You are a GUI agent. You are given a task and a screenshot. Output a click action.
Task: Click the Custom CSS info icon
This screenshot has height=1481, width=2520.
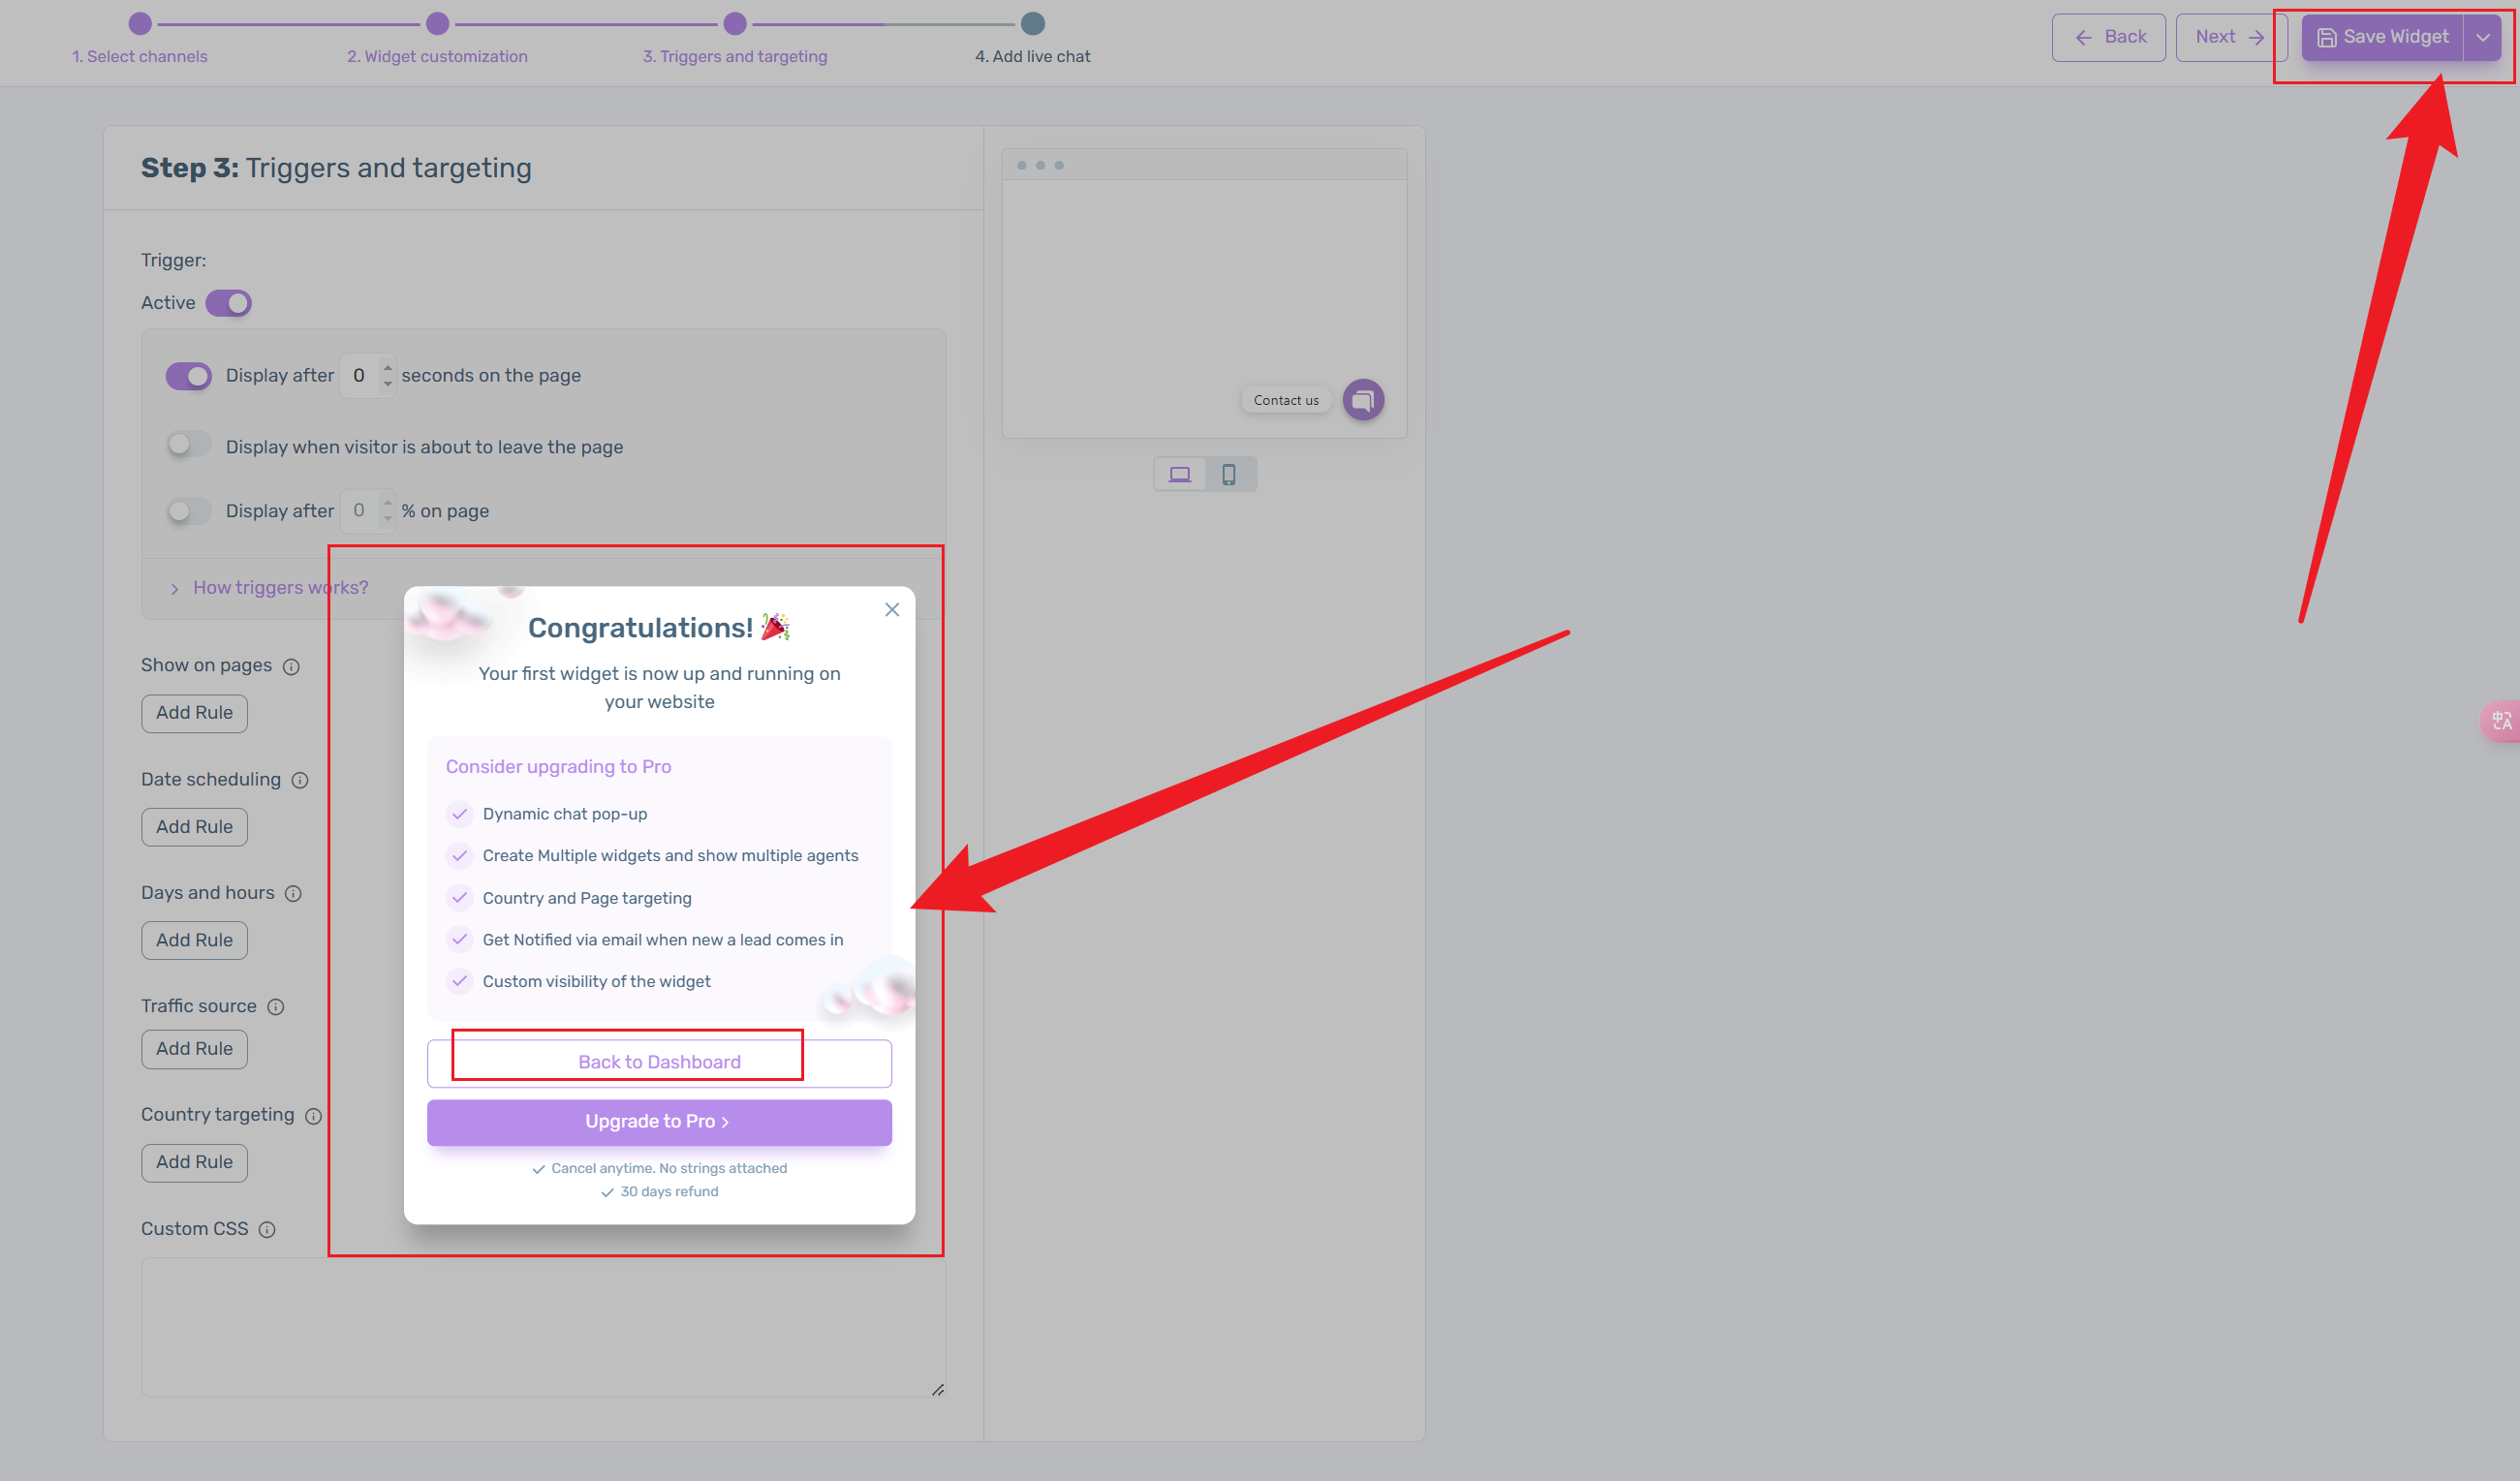click(x=267, y=1230)
